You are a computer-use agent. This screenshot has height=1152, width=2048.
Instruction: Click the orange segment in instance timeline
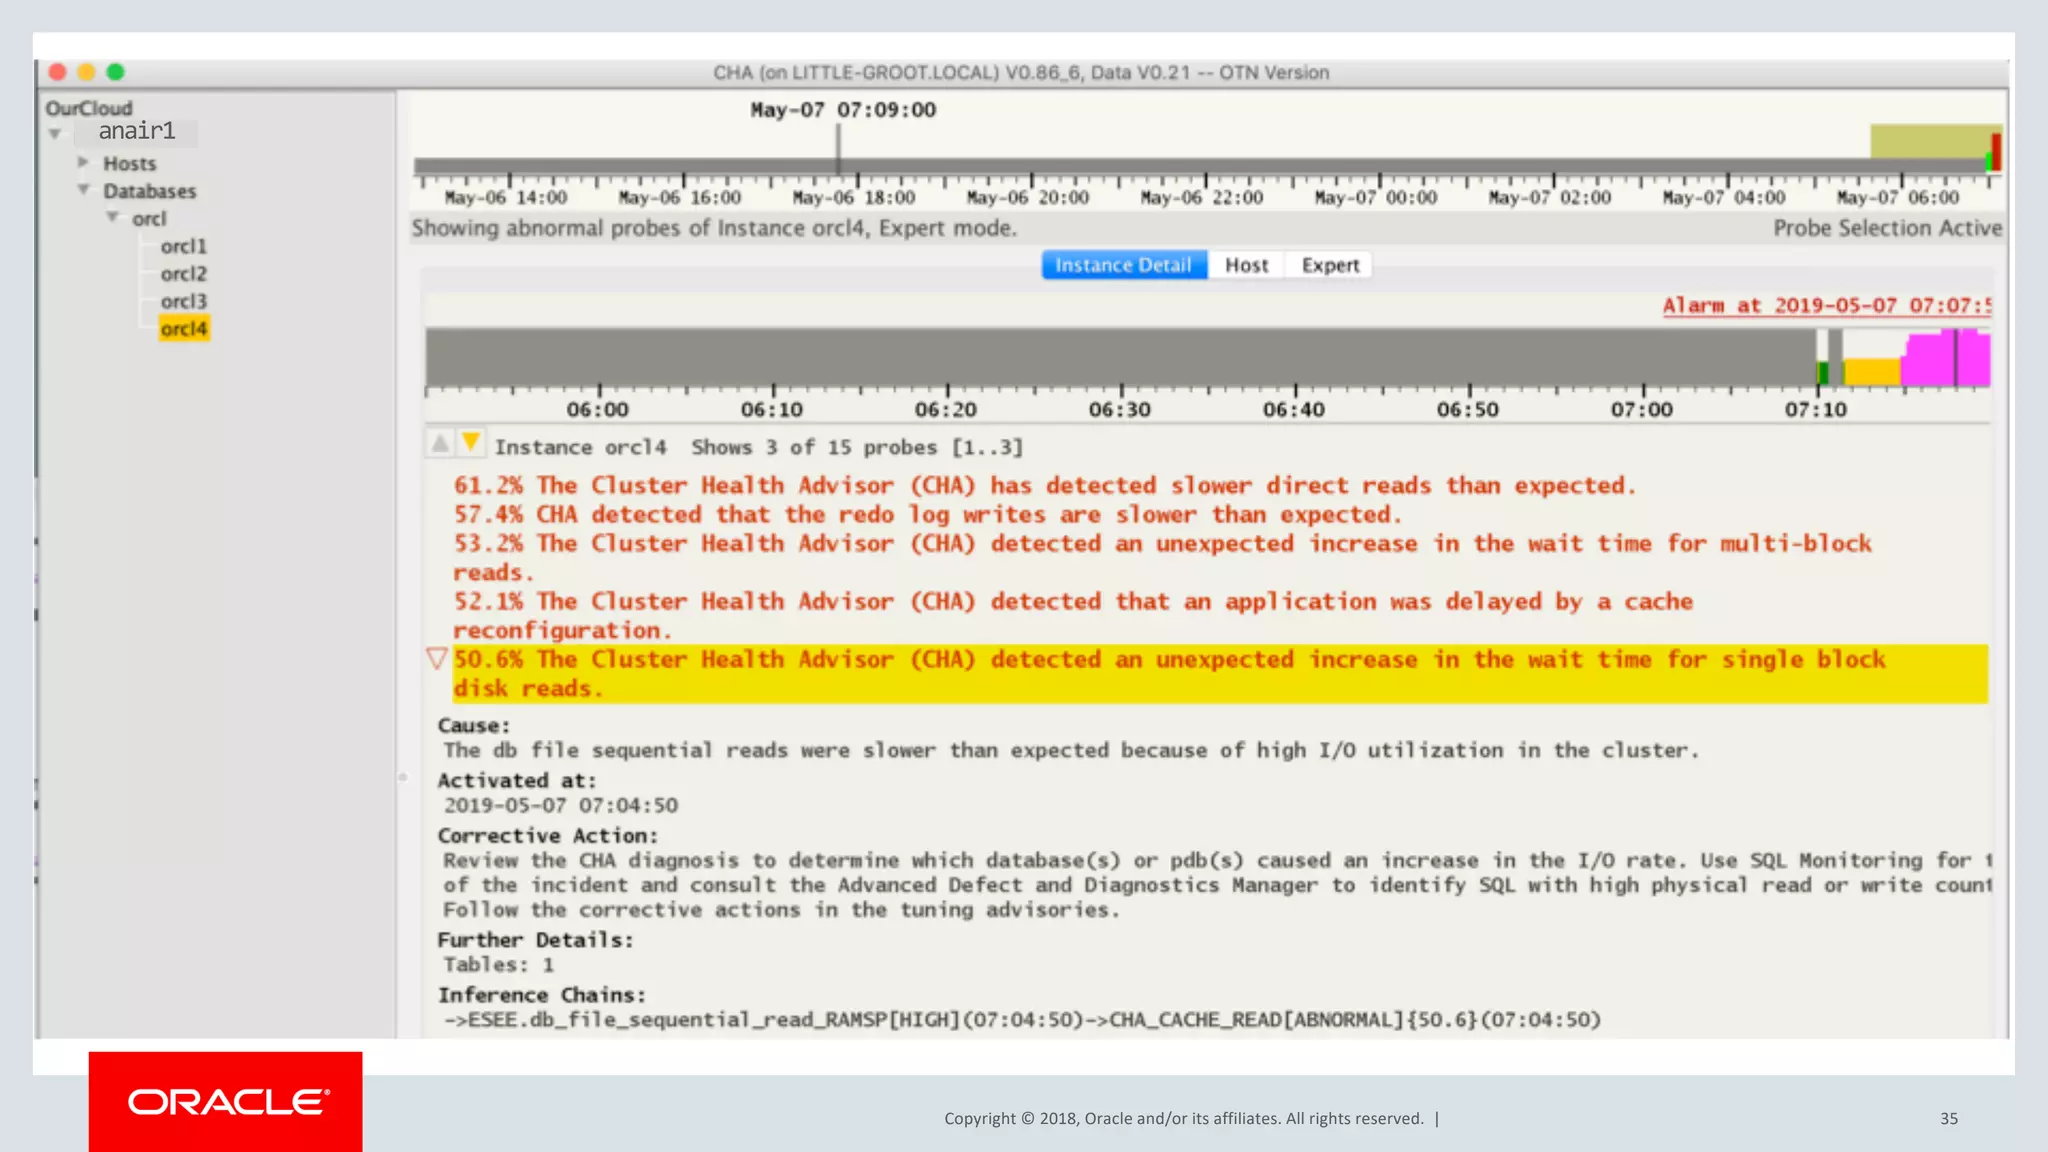click(x=1871, y=372)
